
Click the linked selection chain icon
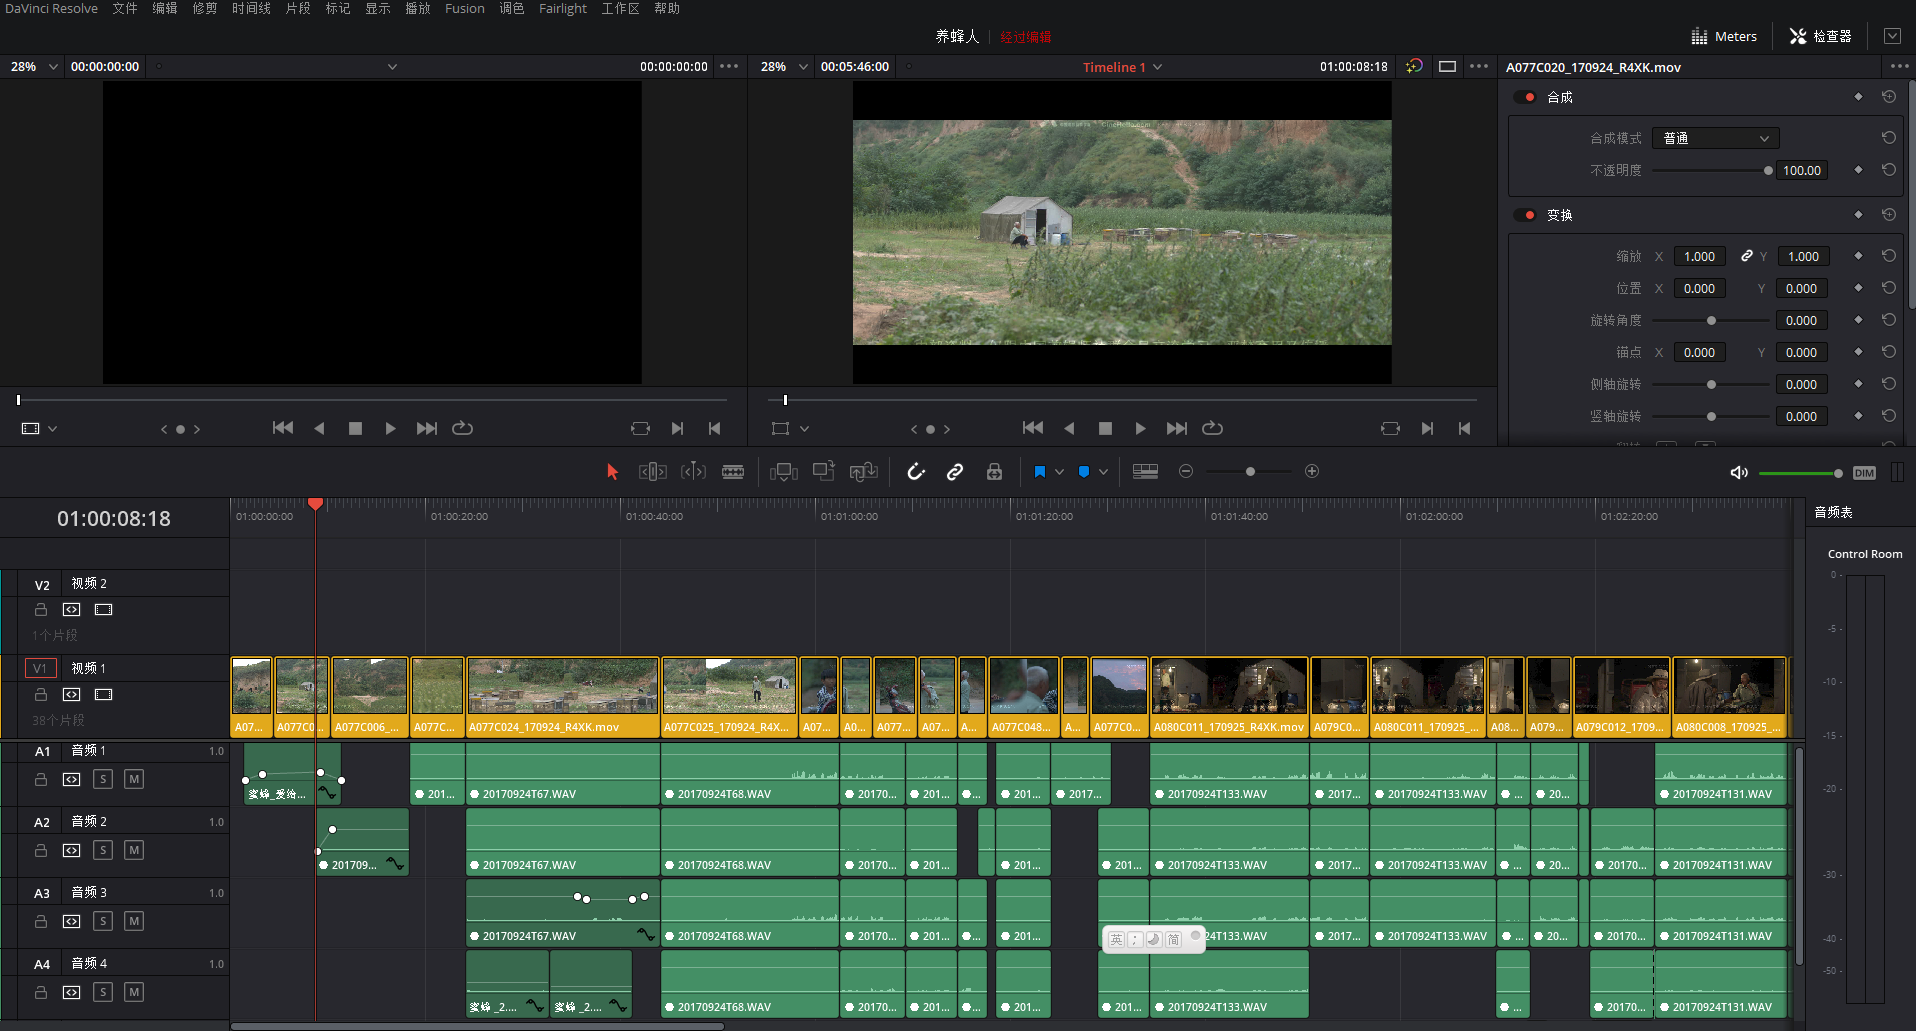[x=955, y=472]
